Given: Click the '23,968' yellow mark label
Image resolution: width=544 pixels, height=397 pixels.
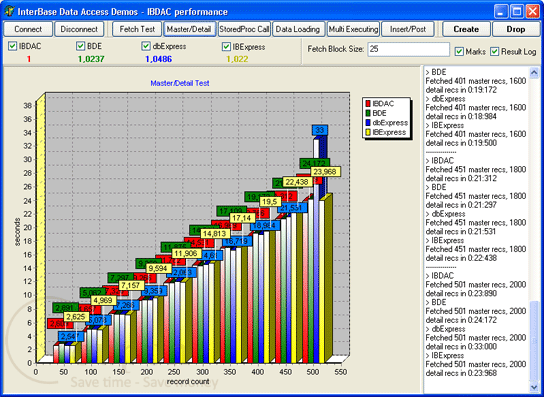Looking at the screenshot, I should (x=325, y=171).
